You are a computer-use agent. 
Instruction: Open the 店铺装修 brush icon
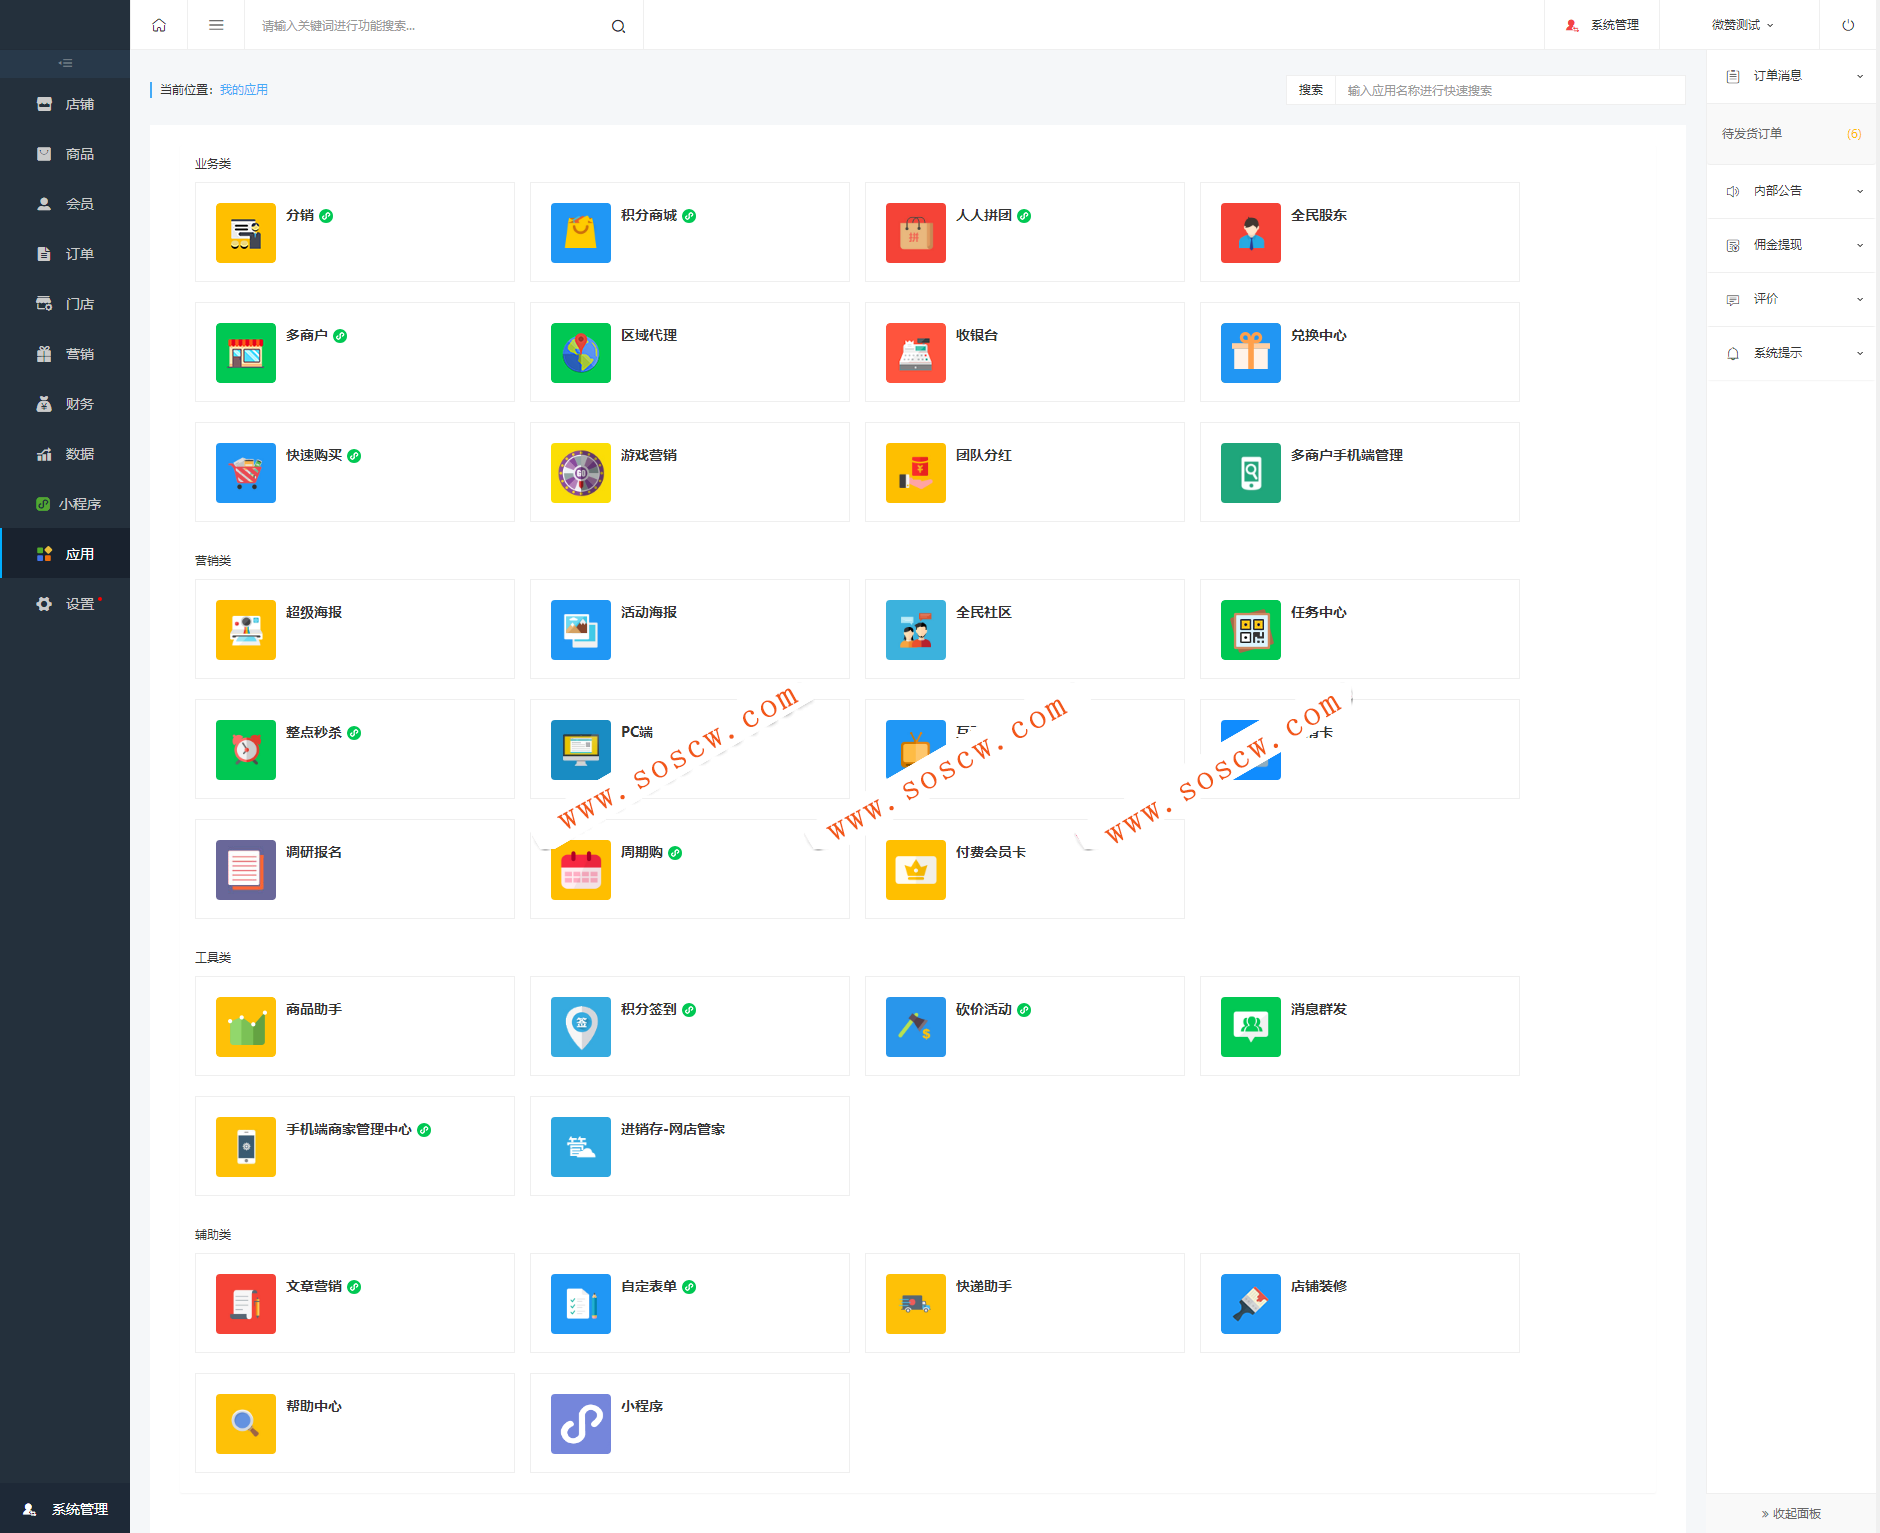1250,1304
